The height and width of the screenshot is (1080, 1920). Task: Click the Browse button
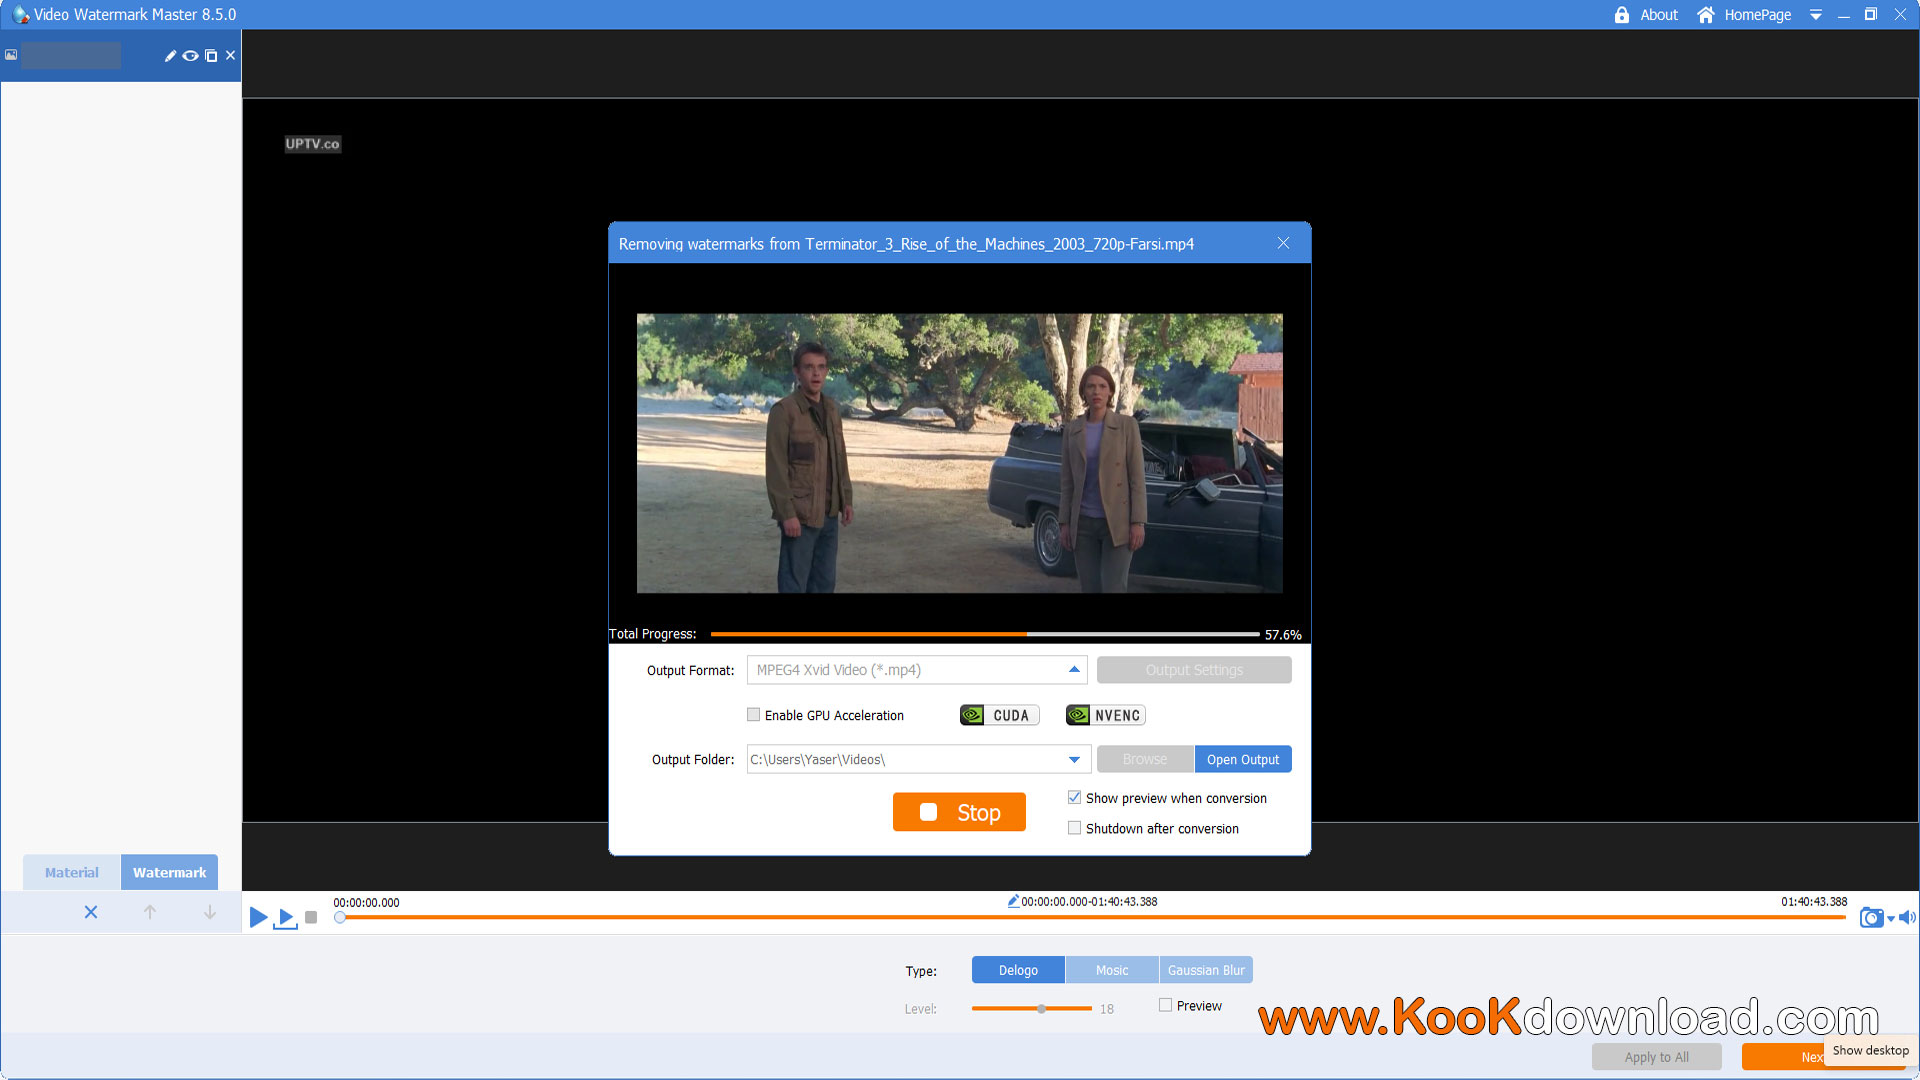tap(1145, 760)
